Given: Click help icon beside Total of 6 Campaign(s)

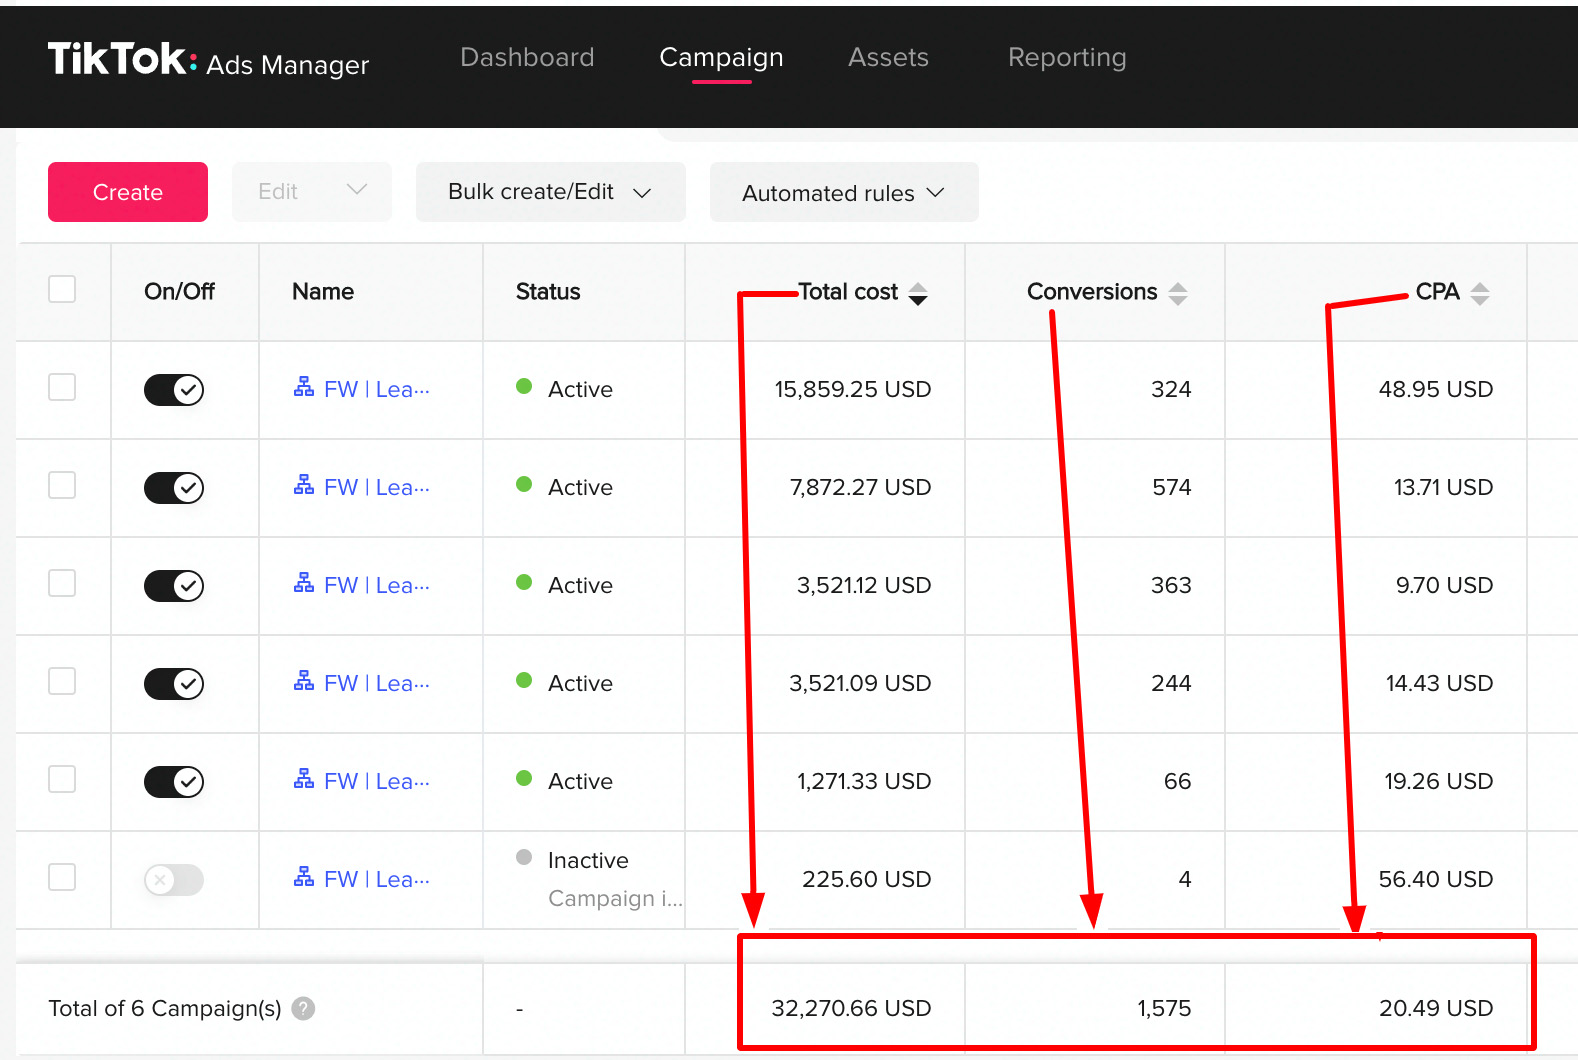Looking at the screenshot, I should [303, 1009].
